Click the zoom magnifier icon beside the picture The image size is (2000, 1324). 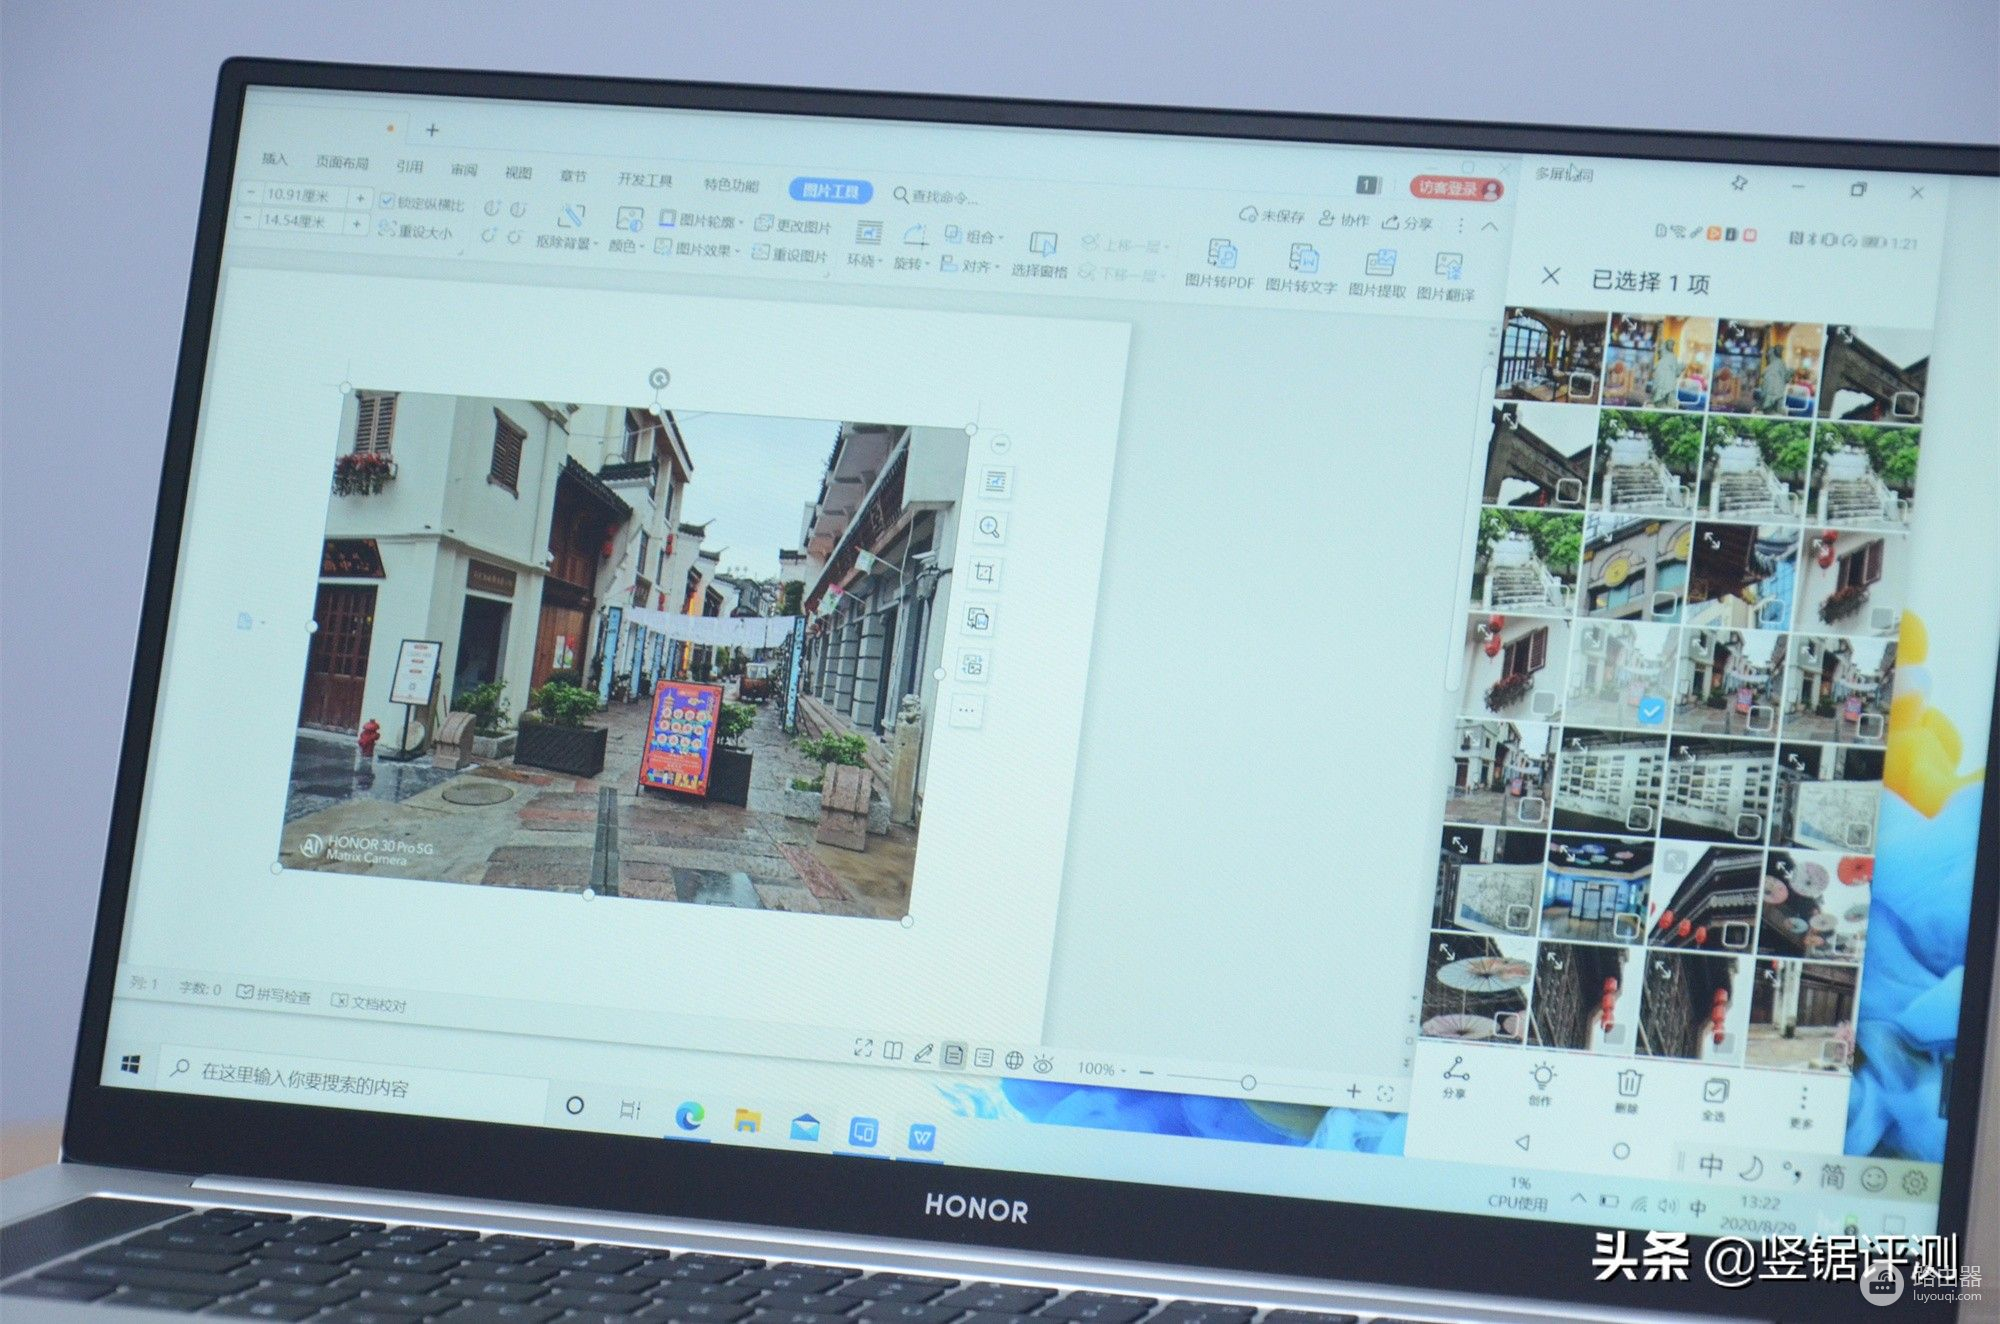click(990, 528)
